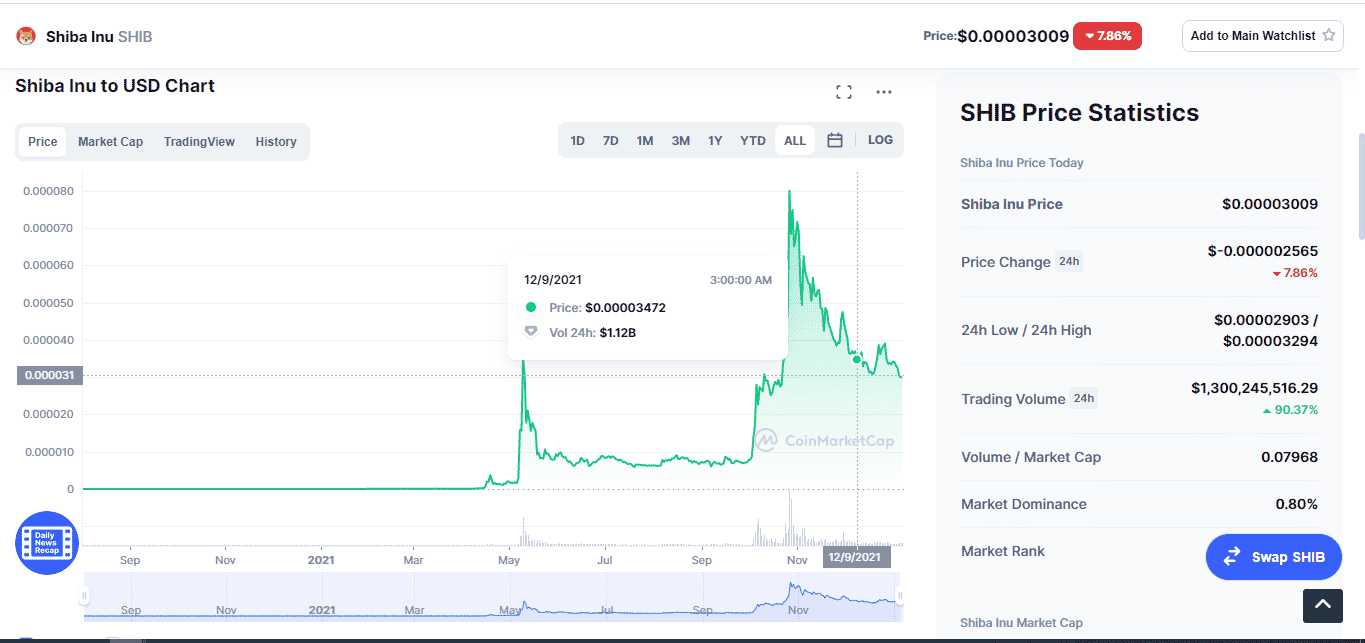Click the 0.000031 current price label on the y-axis

click(x=48, y=376)
